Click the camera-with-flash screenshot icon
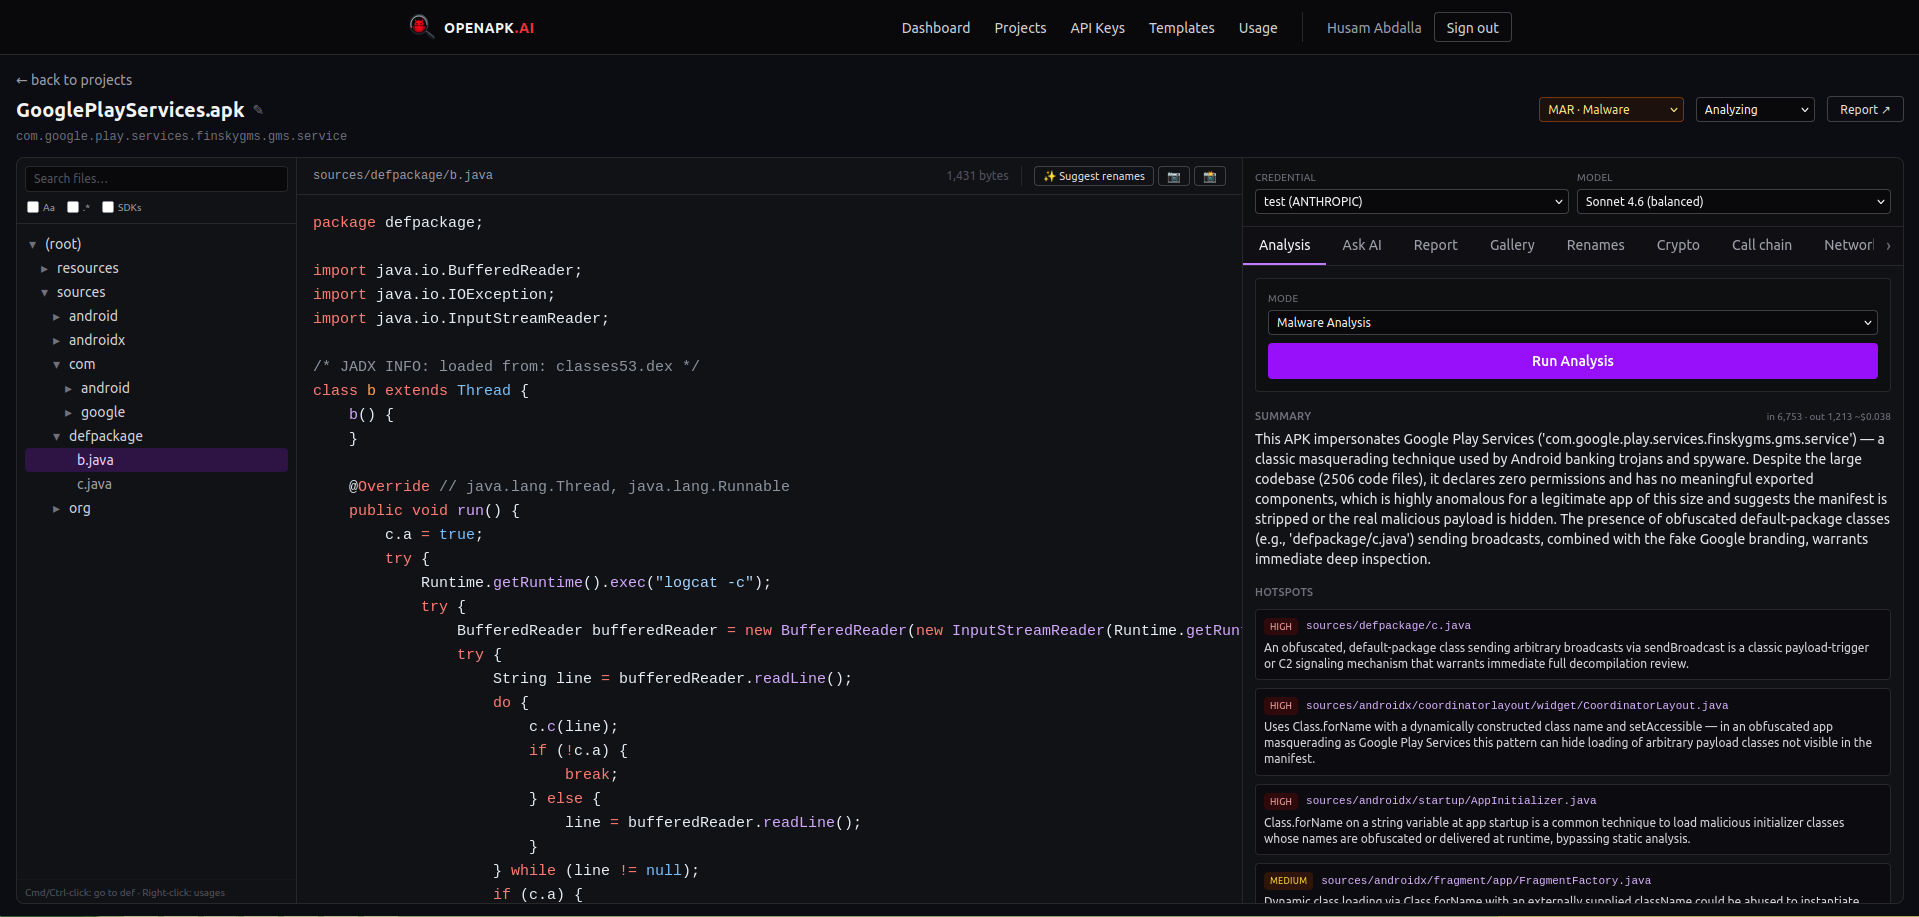 click(x=1210, y=176)
